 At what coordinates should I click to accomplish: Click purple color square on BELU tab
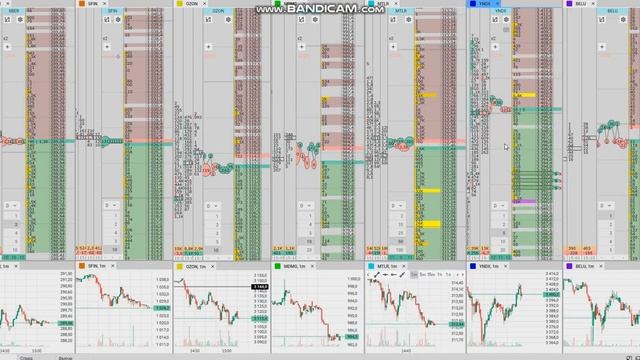click(569, 3)
